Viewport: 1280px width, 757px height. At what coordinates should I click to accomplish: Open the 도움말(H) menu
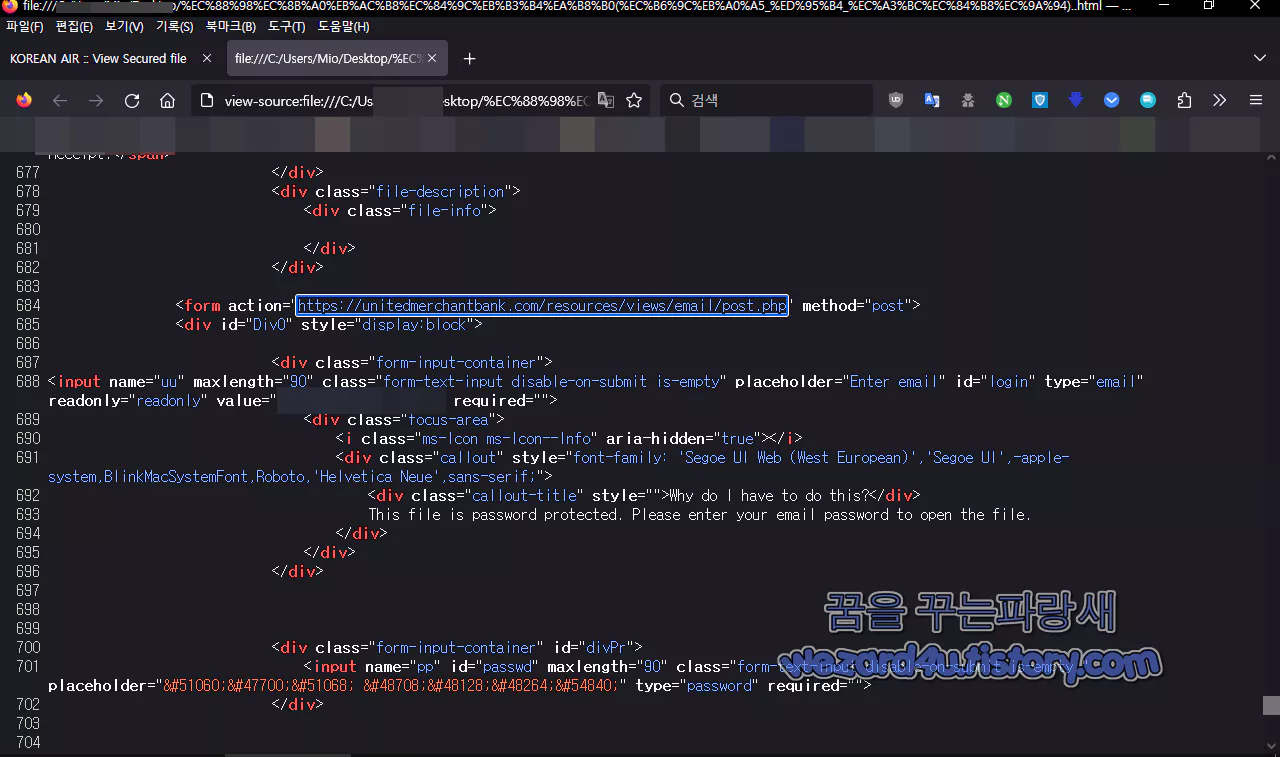click(343, 26)
